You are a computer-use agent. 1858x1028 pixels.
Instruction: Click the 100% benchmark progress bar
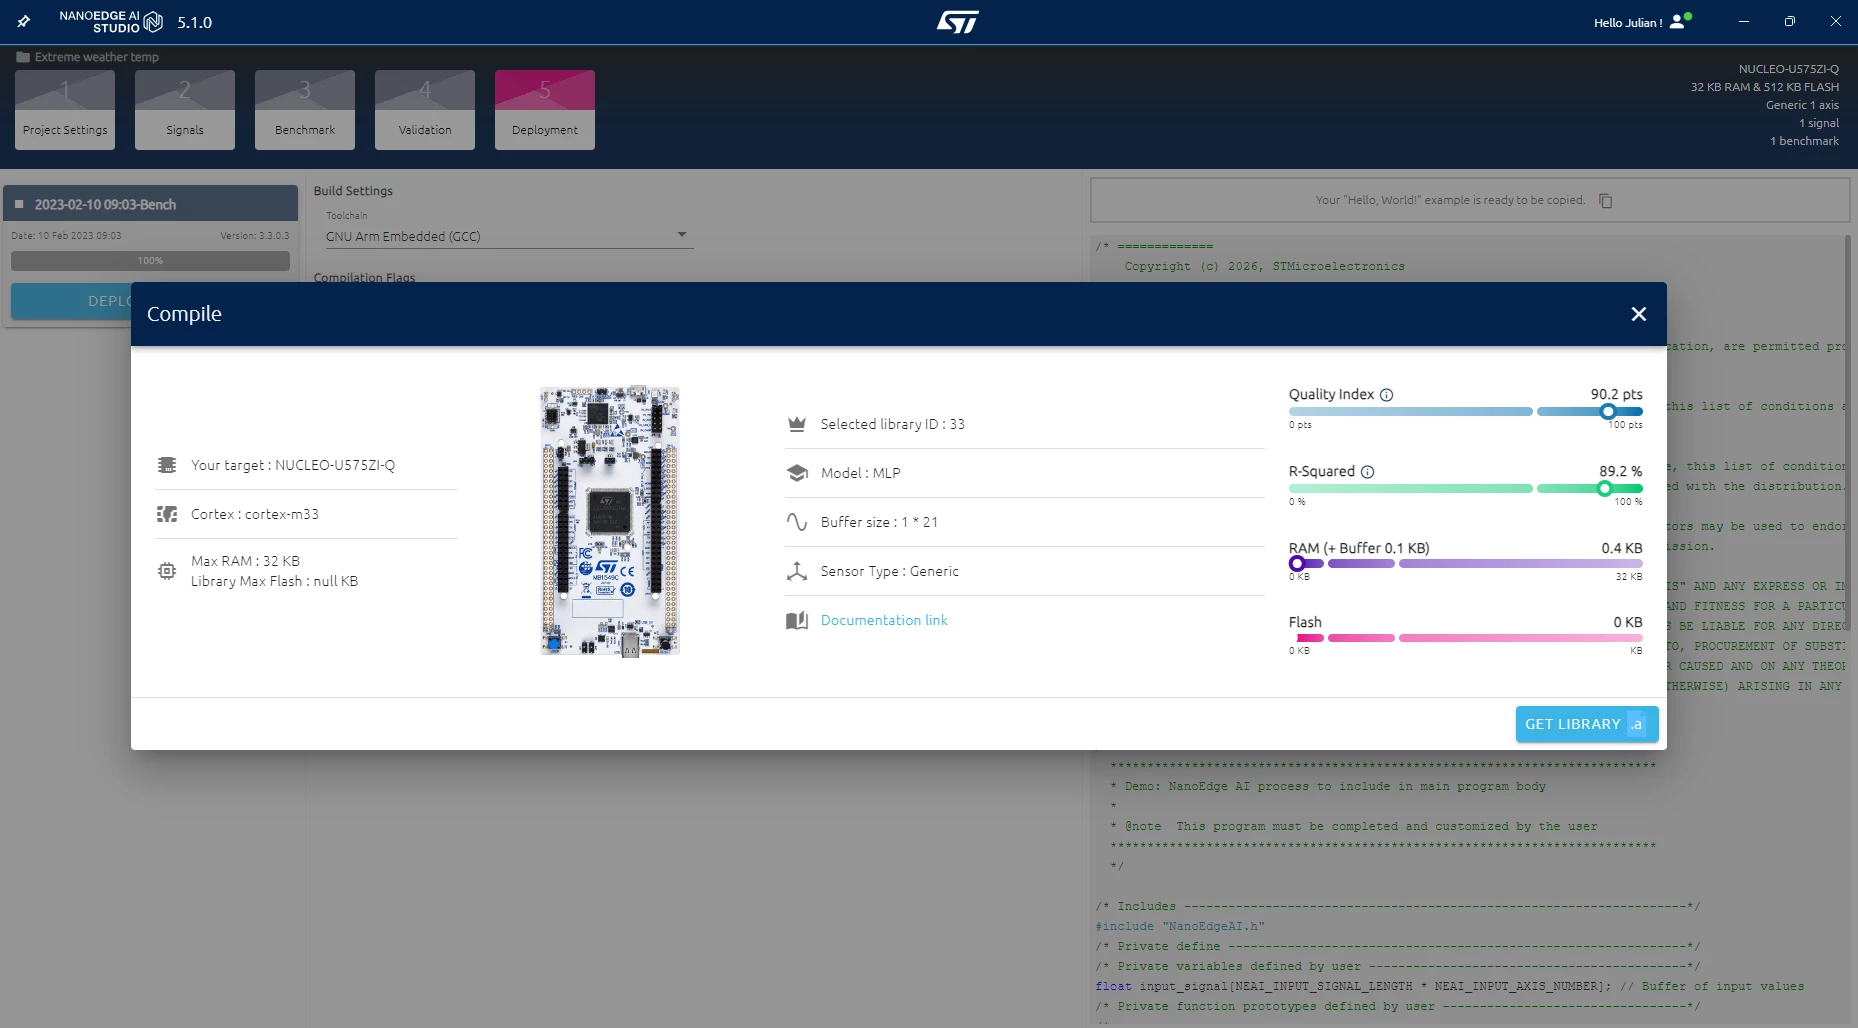coord(150,261)
